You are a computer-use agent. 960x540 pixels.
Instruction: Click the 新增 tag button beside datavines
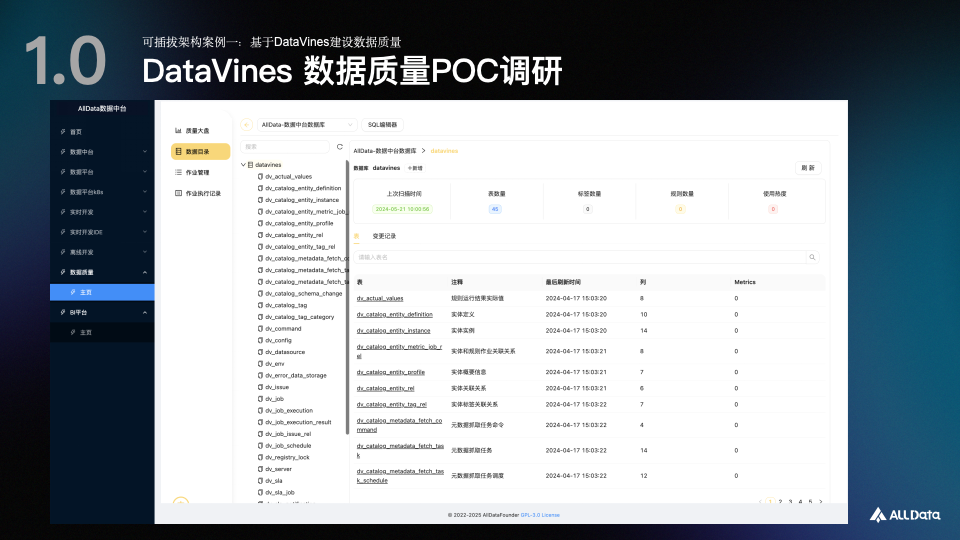pos(415,168)
